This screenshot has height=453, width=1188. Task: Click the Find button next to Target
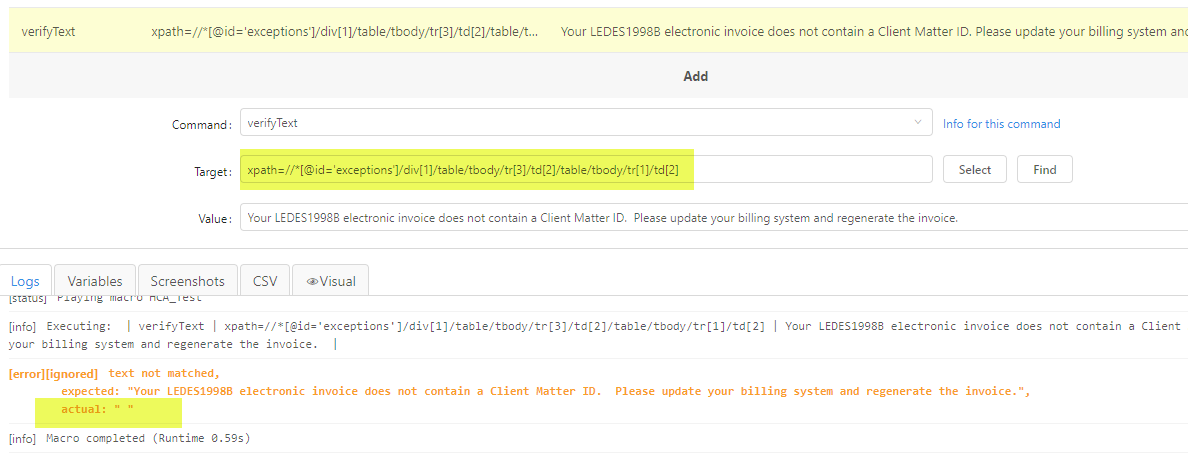click(x=1045, y=170)
